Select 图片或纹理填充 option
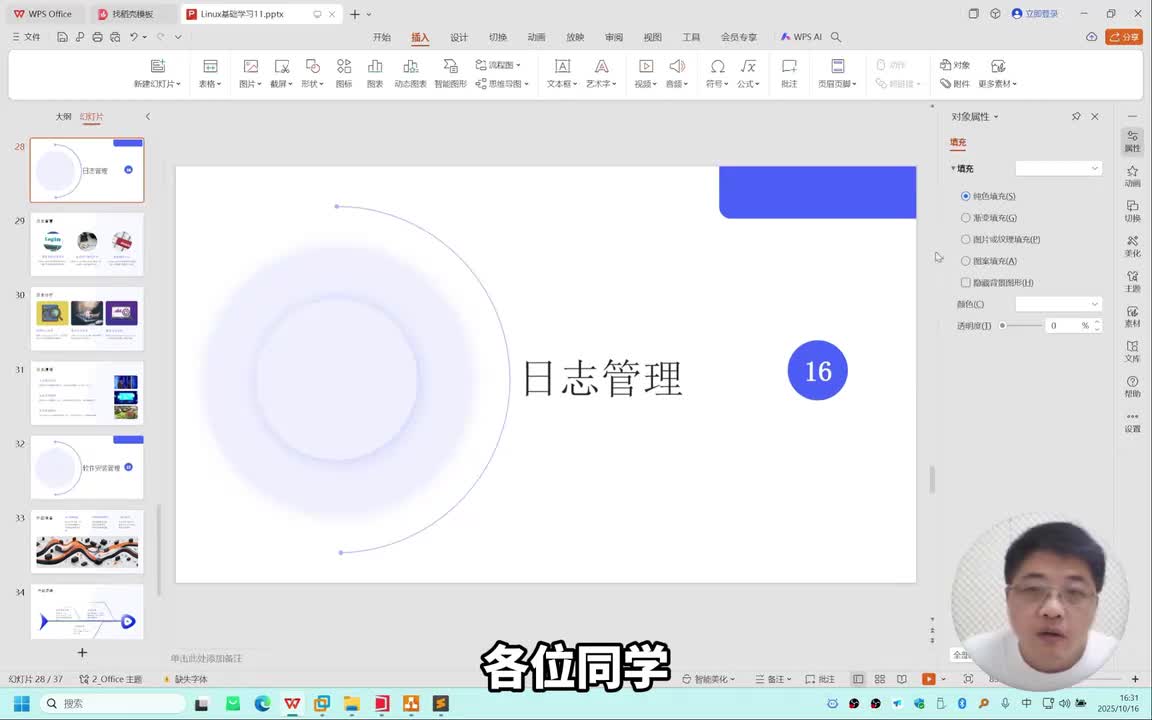The width and height of the screenshot is (1152, 720). coord(1001,239)
